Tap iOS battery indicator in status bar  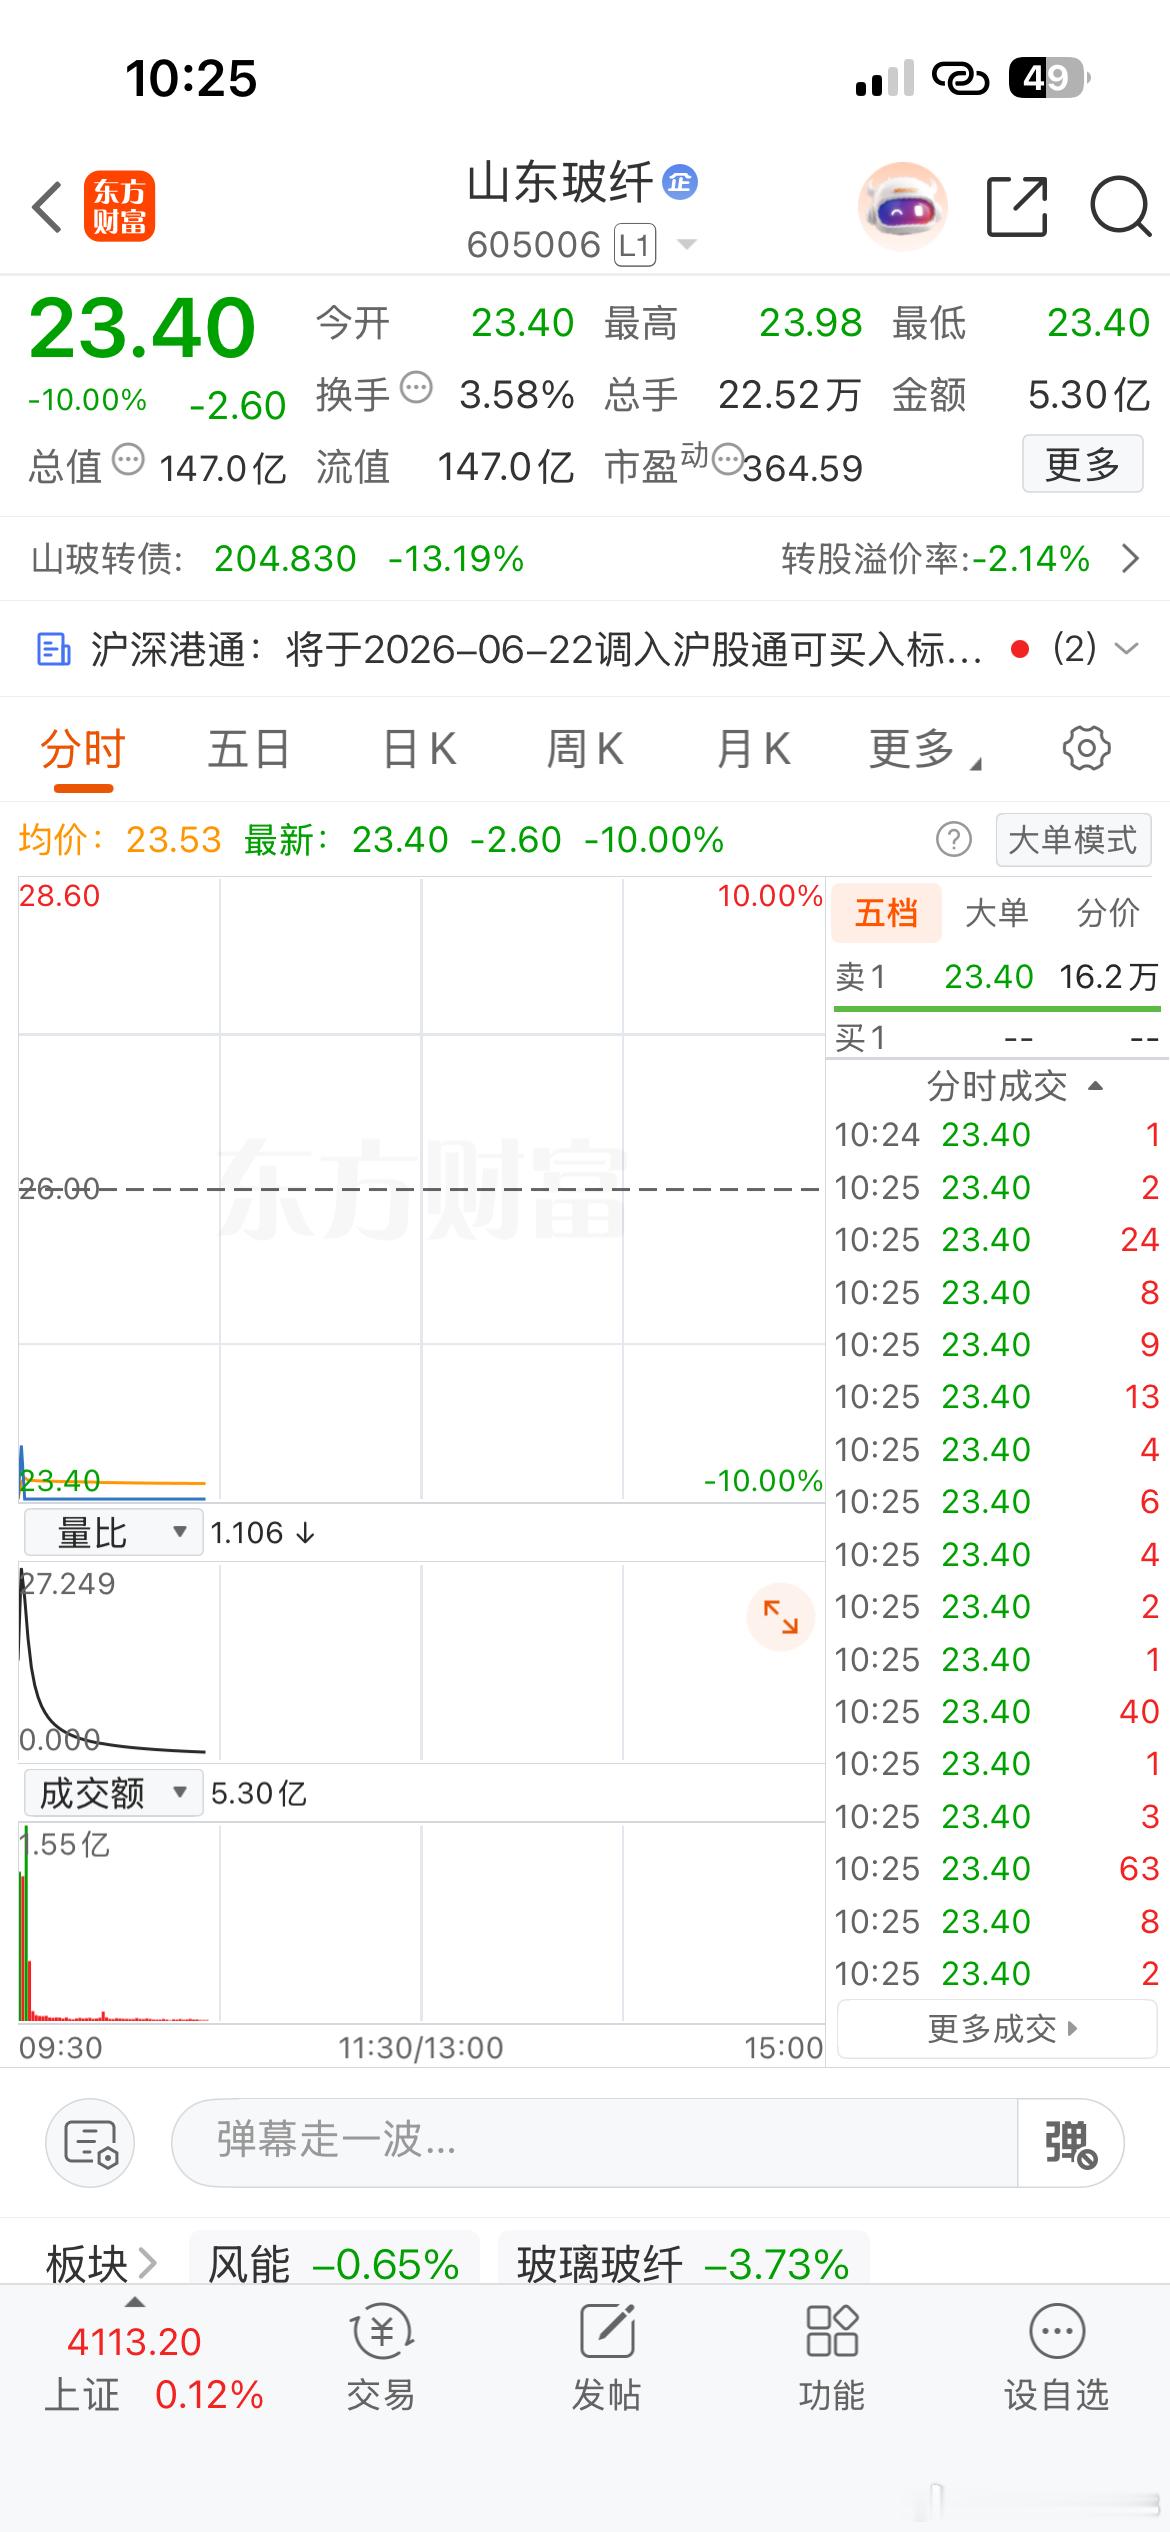click(x=1050, y=78)
